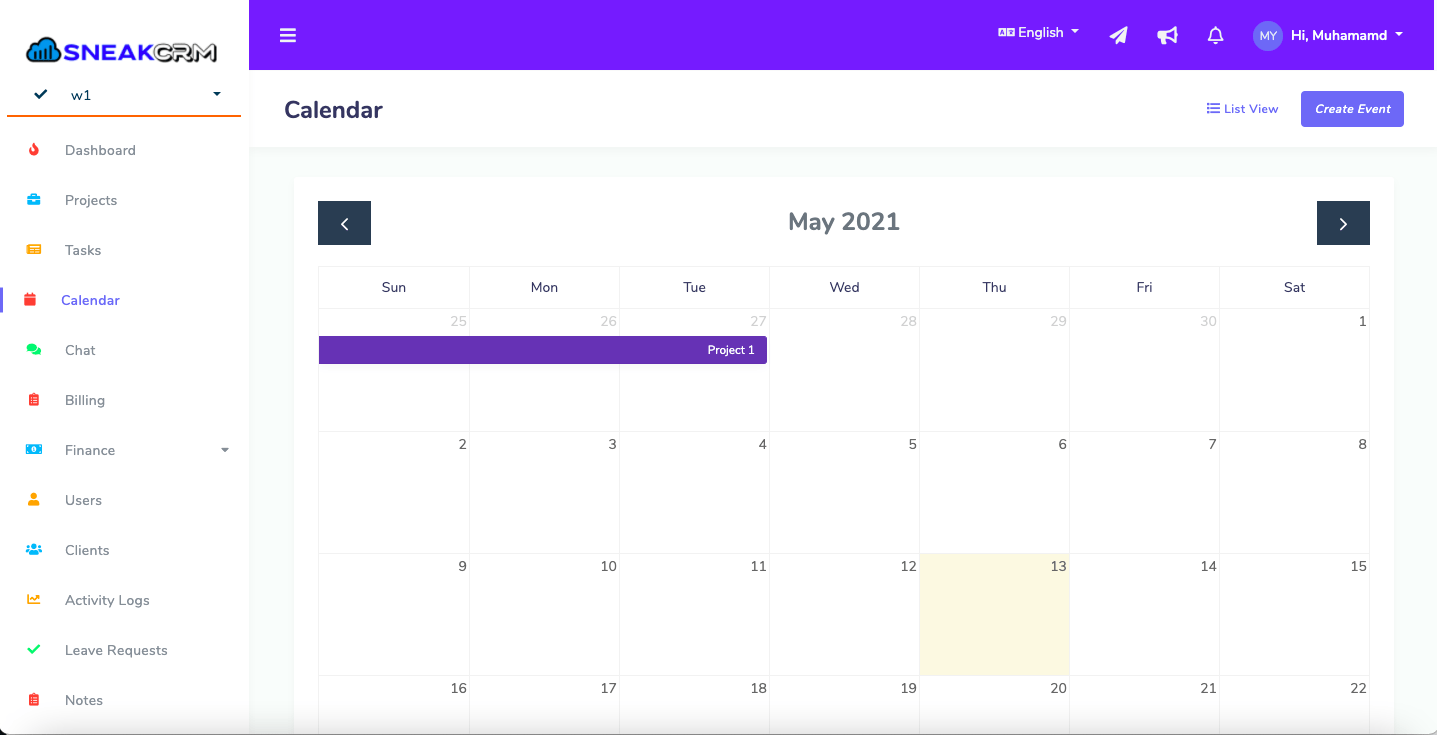Click the Projects briefcase icon
Image resolution: width=1437 pixels, height=735 pixels.
click(34, 200)
